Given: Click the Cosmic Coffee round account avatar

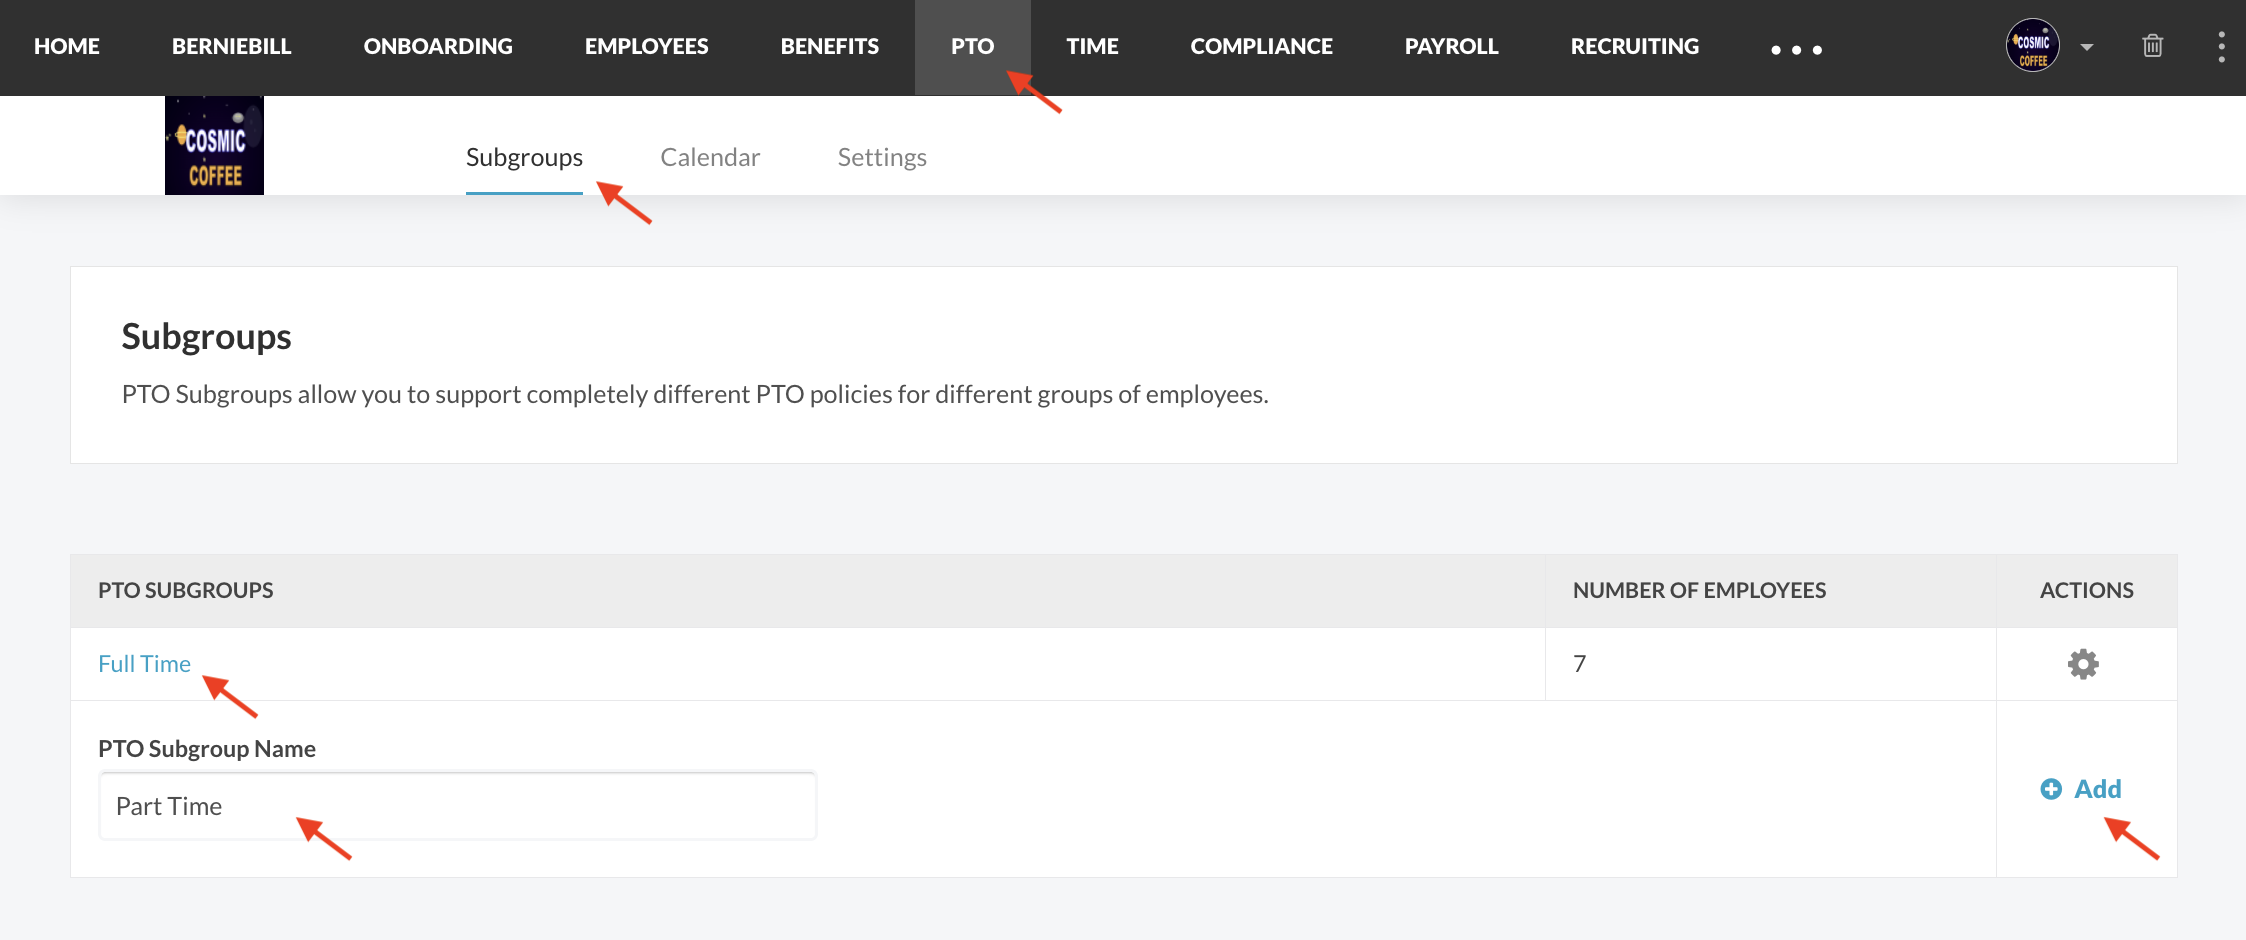Looking at the screenshot, I should coord(2032,46).
